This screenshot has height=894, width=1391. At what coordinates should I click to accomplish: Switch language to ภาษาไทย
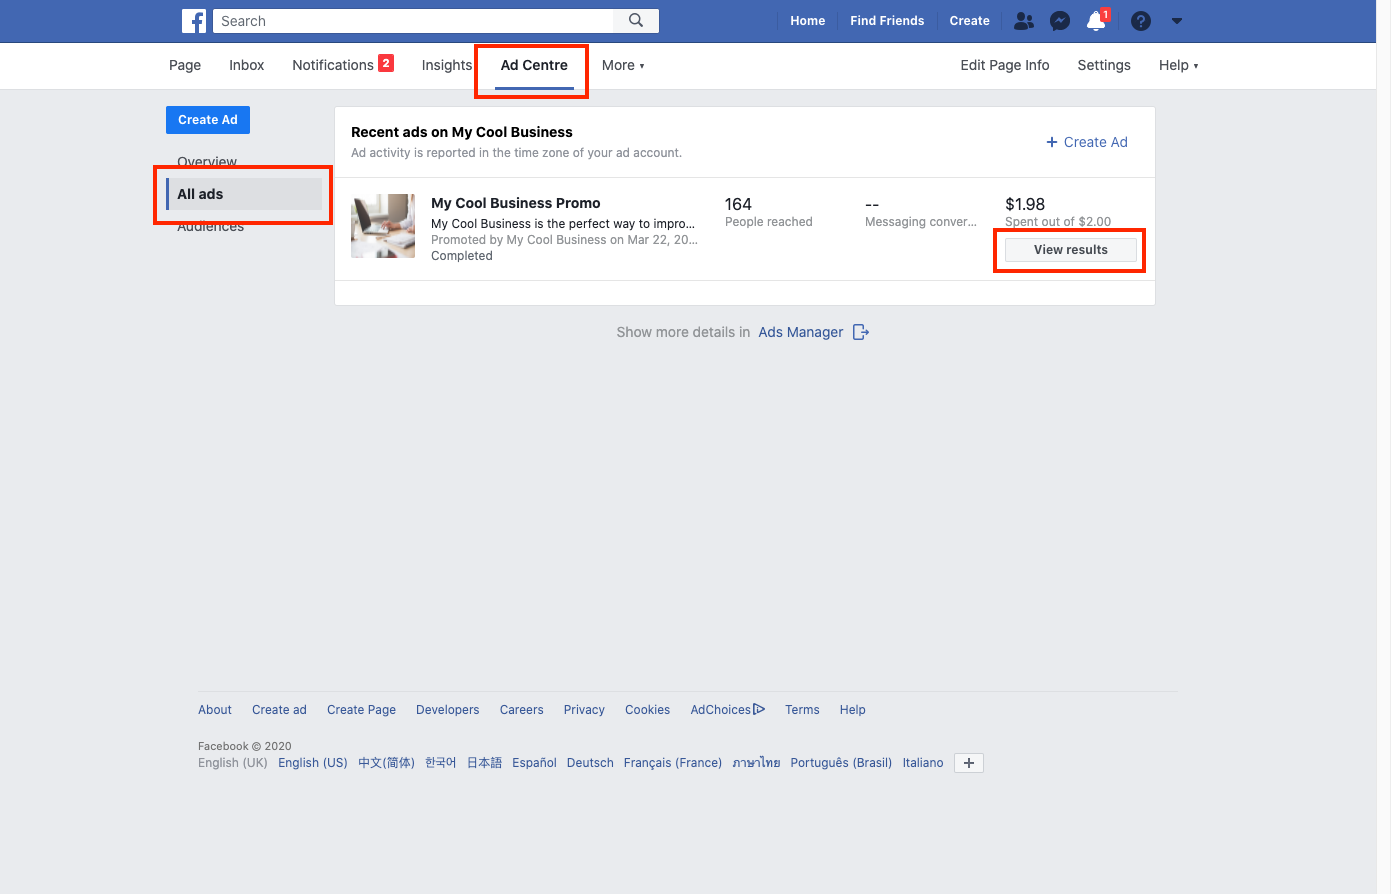pos(756,763)
